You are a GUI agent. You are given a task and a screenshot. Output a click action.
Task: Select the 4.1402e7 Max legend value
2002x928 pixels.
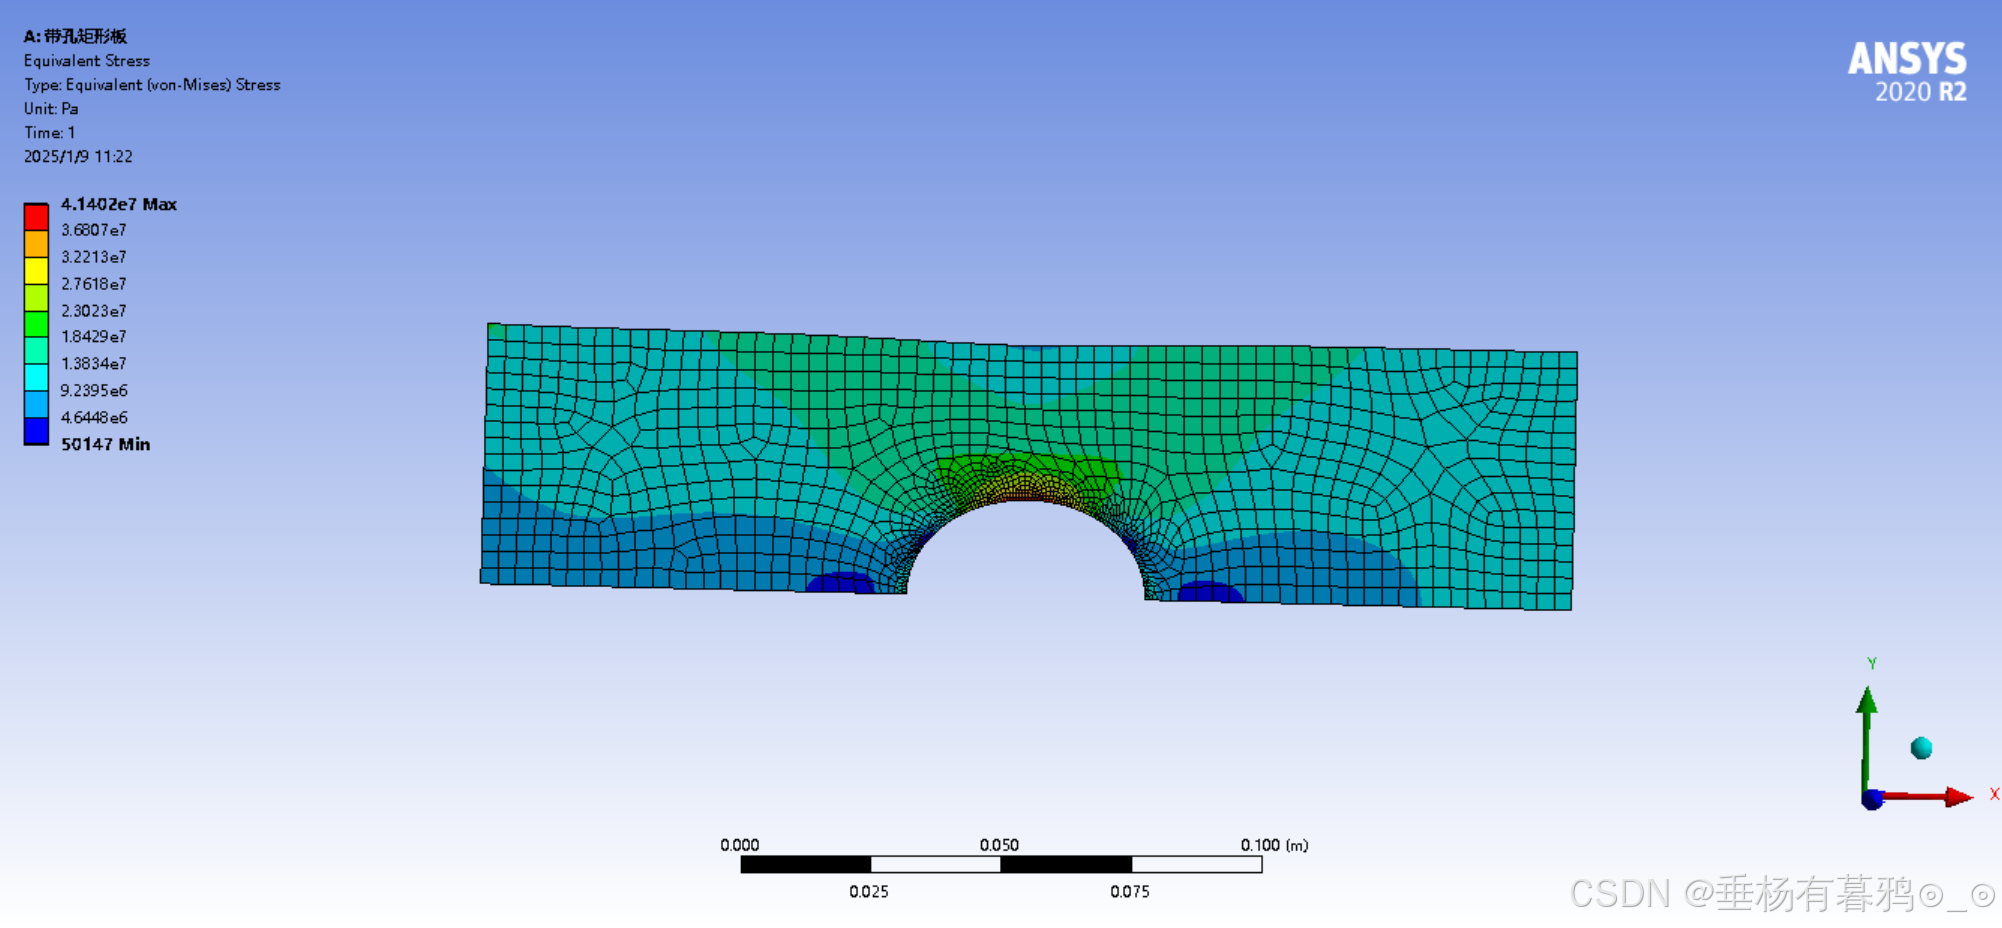point(119,204)
